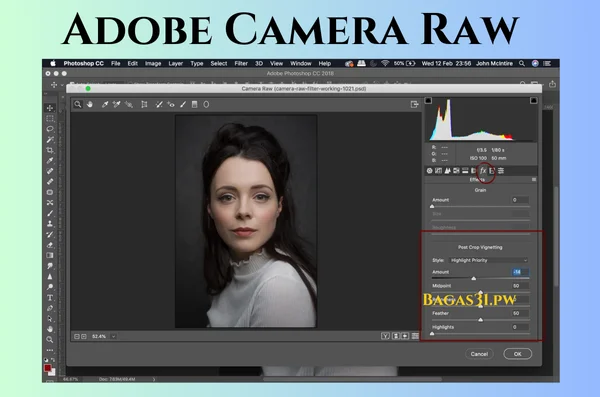Swap before and after settings icon
600x397 pixels.
point(396,336)
